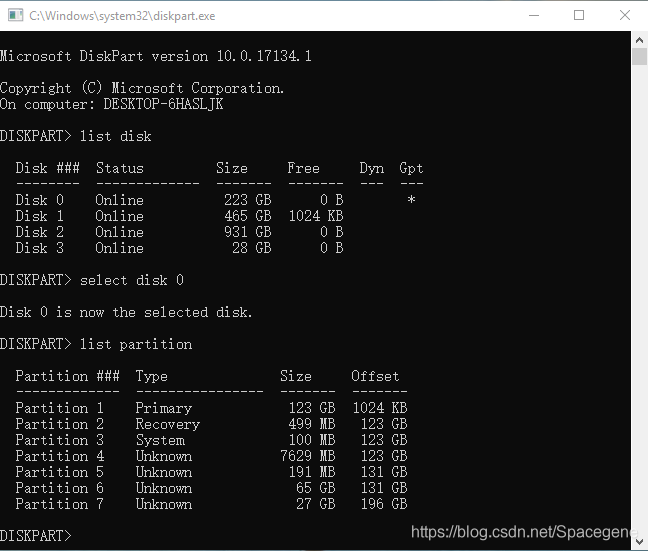Click the 'list disk' command text
Screen dimensions: 648x551
[x=115, y=136]
